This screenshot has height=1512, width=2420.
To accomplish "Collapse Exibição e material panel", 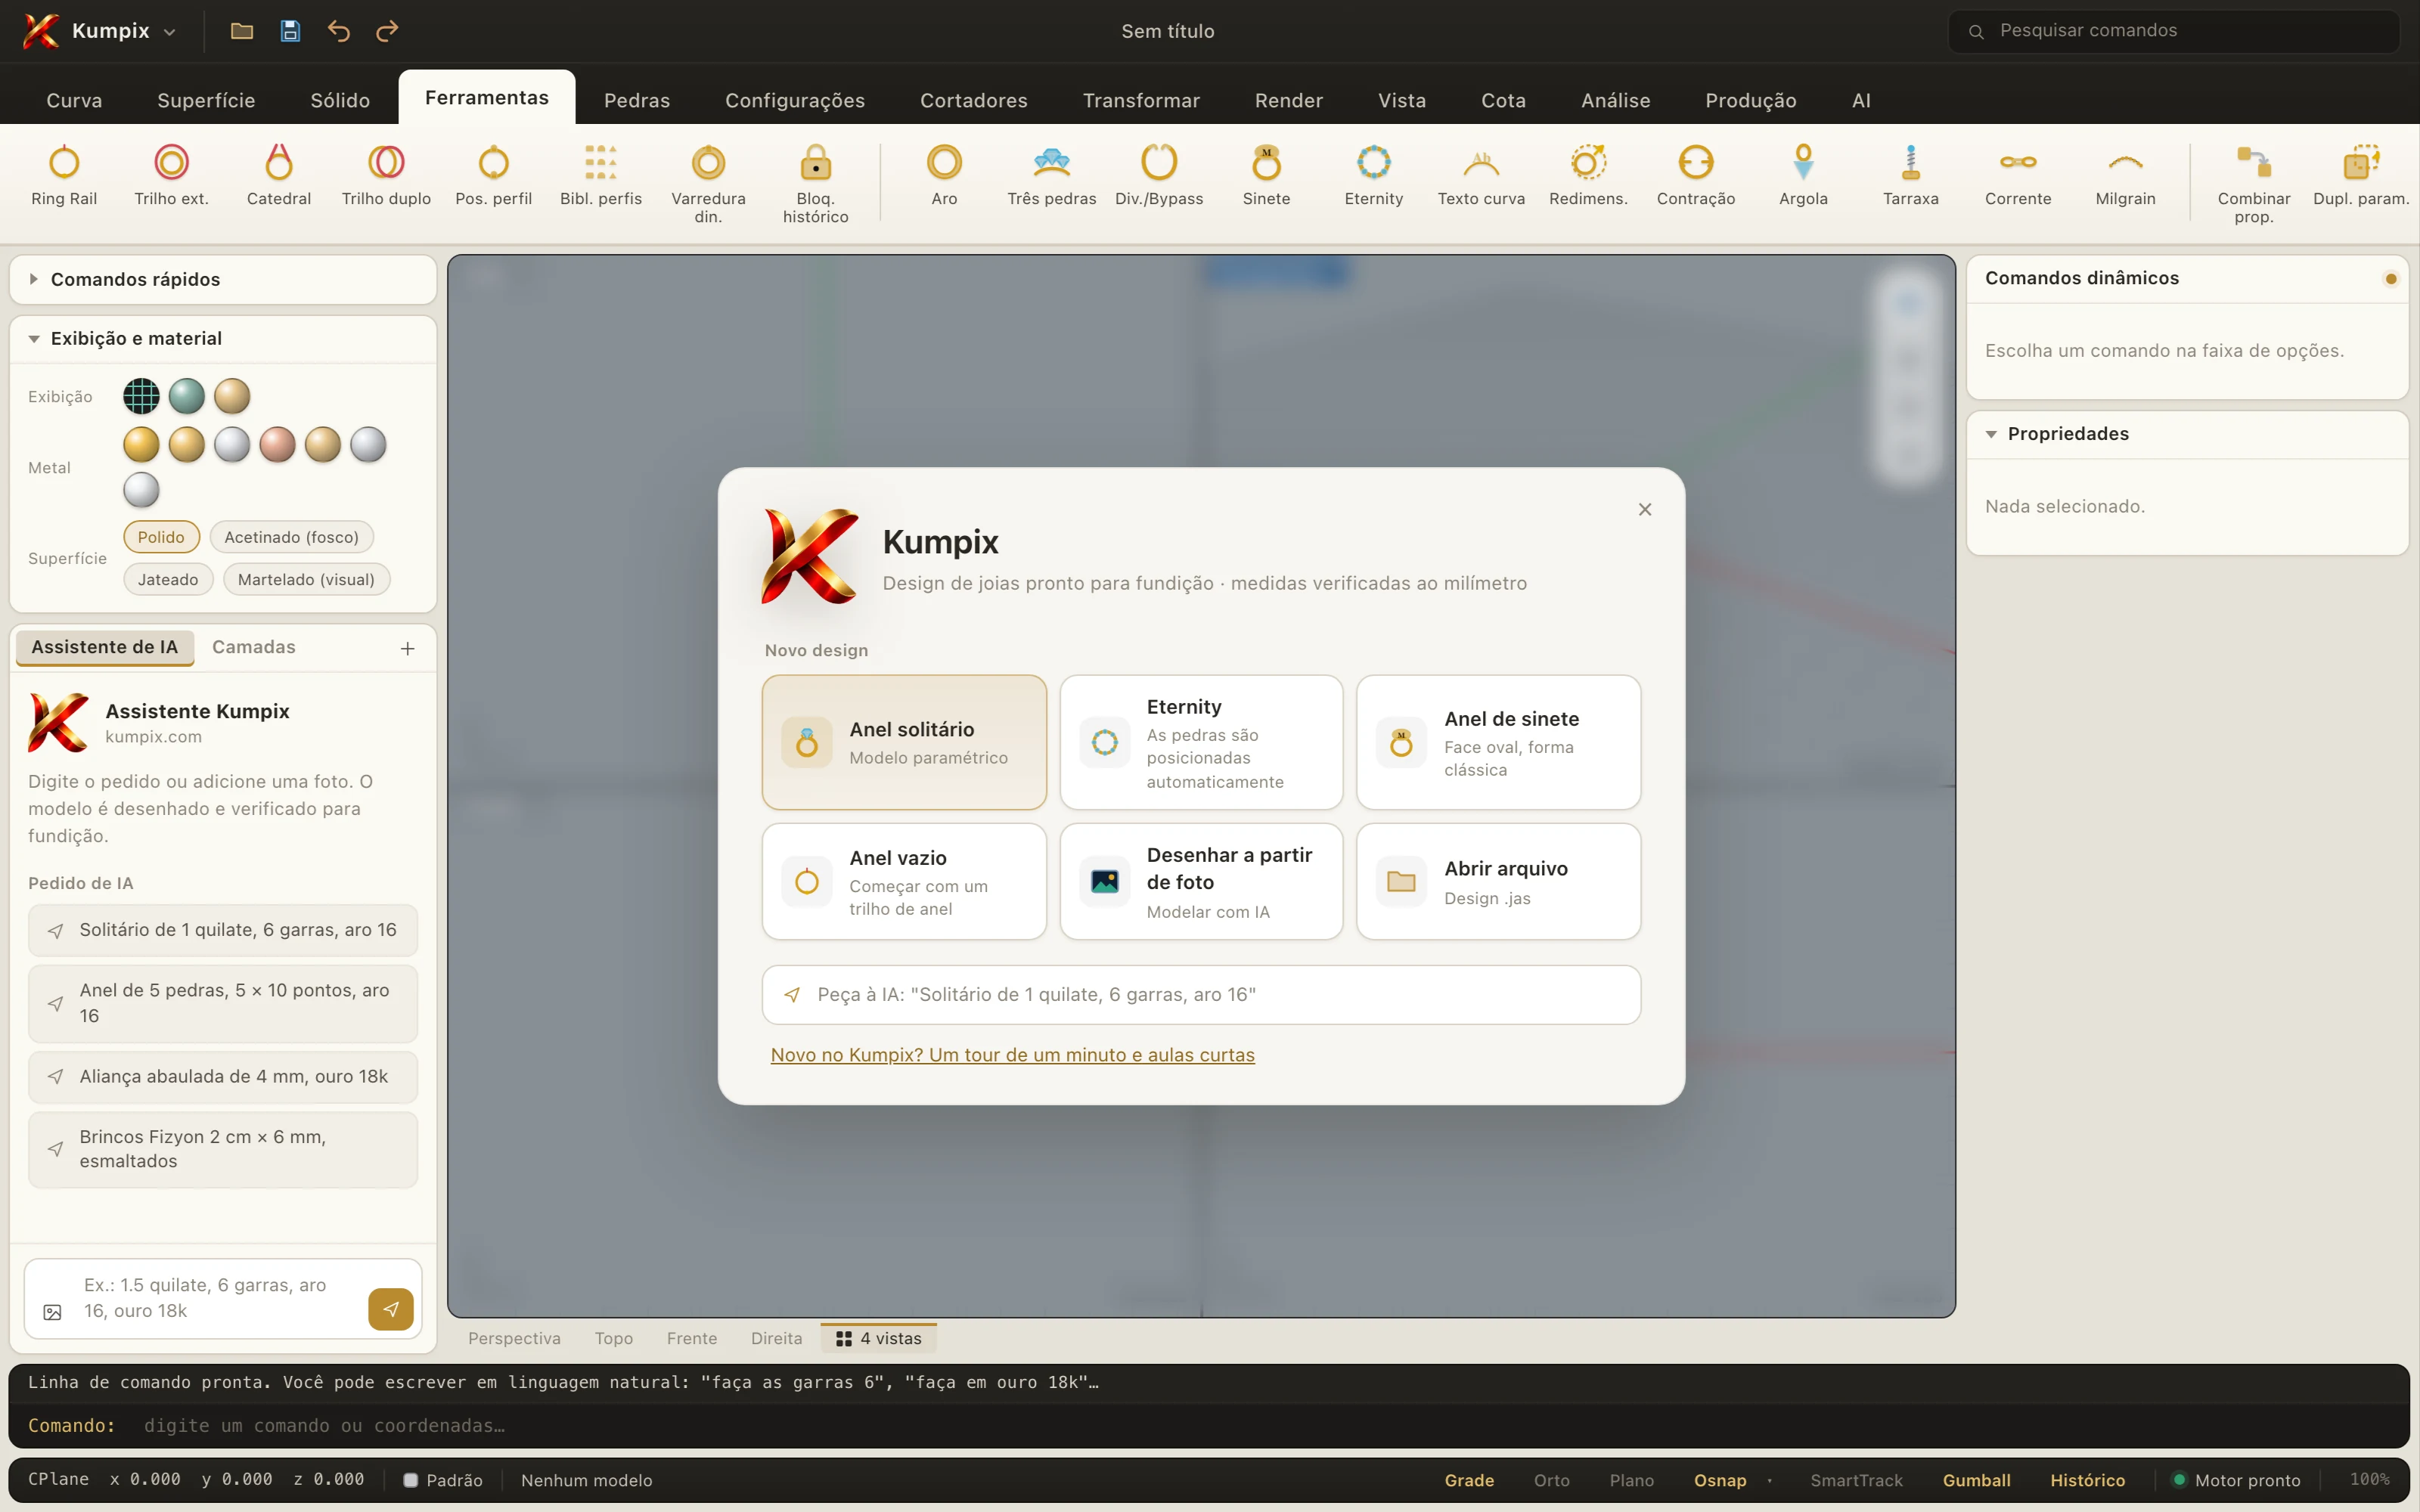I will 223,338.
